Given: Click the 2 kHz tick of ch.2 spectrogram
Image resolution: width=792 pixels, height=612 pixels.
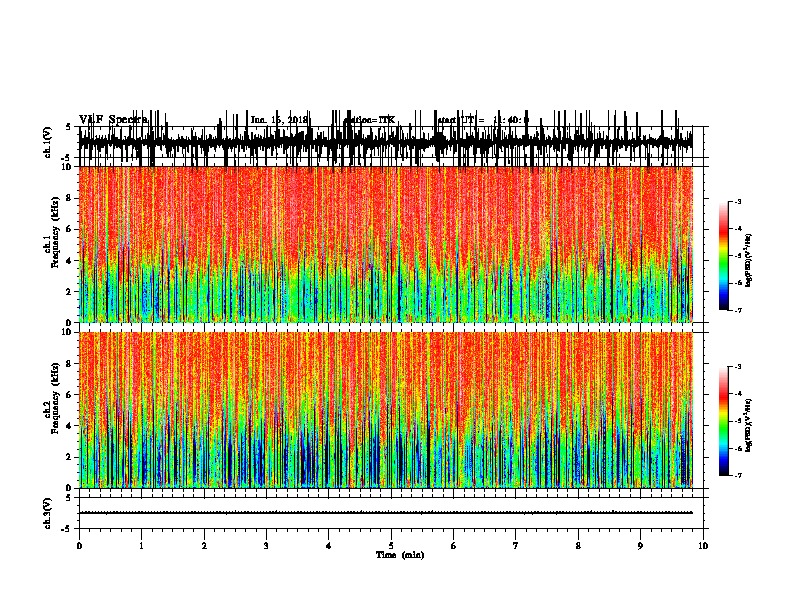Looking at the screenshot, I should tap(70, 457).
